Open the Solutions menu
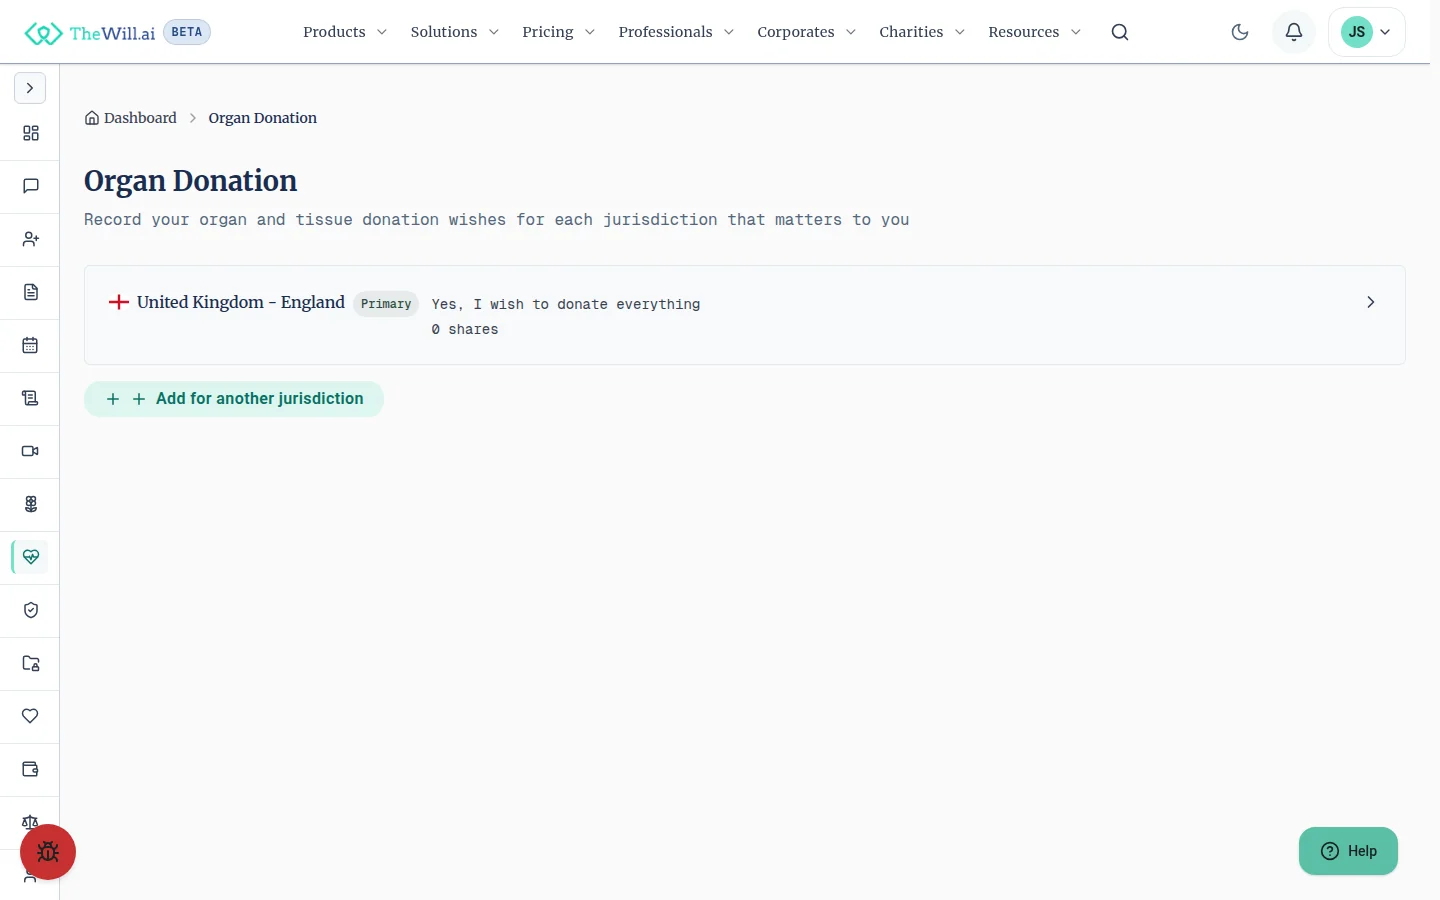This screenshot has width=1440, height=900. tap(455, 32)
